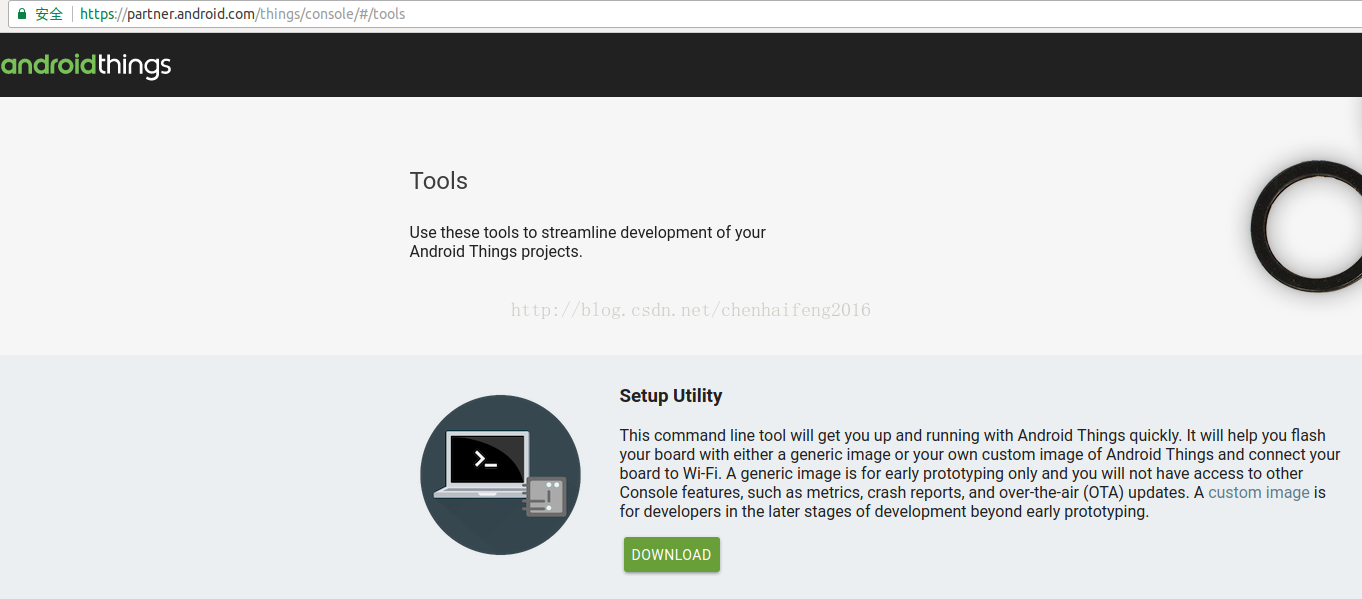Click the 安全 secure label
This screenshot has height=599, width=1362.
49,14
